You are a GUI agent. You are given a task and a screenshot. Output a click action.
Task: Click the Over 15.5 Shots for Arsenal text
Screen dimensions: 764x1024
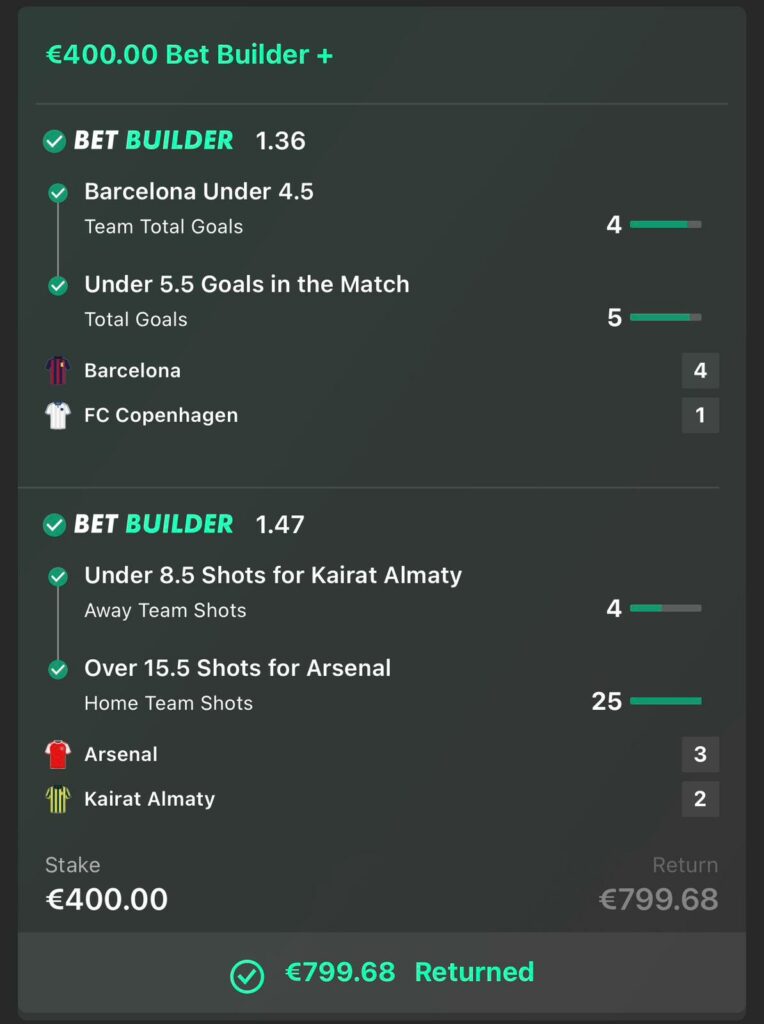pyautogui.click(x=238, y=669)
